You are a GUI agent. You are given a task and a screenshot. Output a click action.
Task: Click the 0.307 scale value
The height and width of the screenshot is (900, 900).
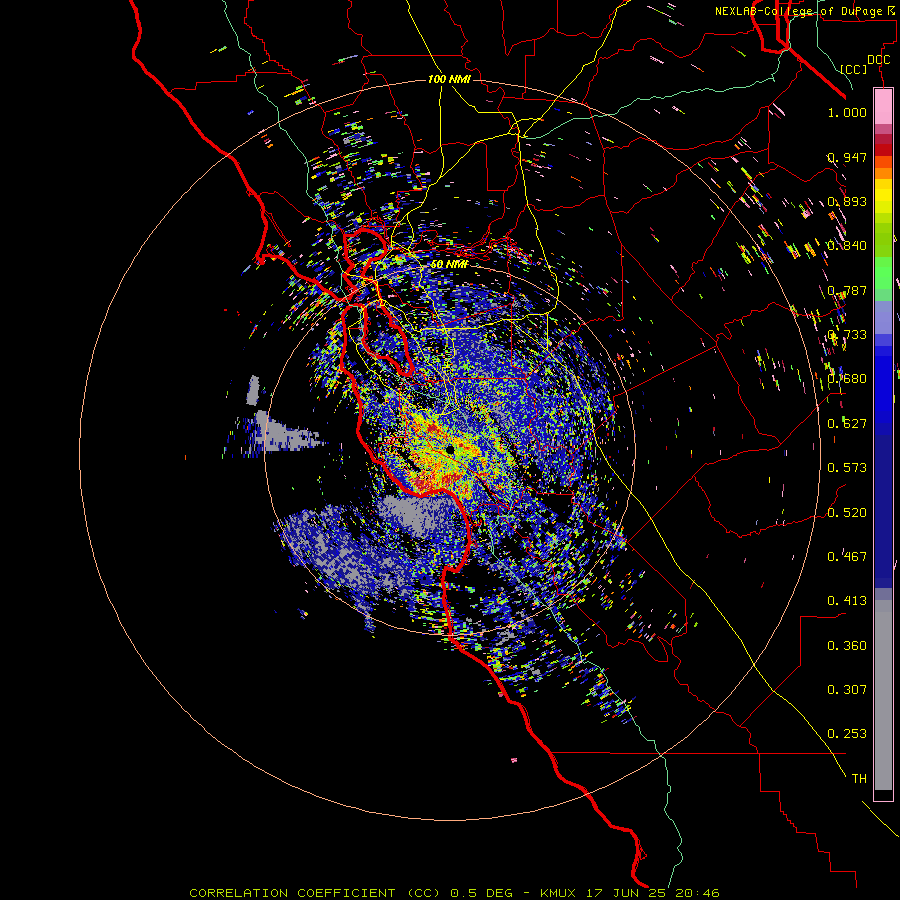coord(847,690)
